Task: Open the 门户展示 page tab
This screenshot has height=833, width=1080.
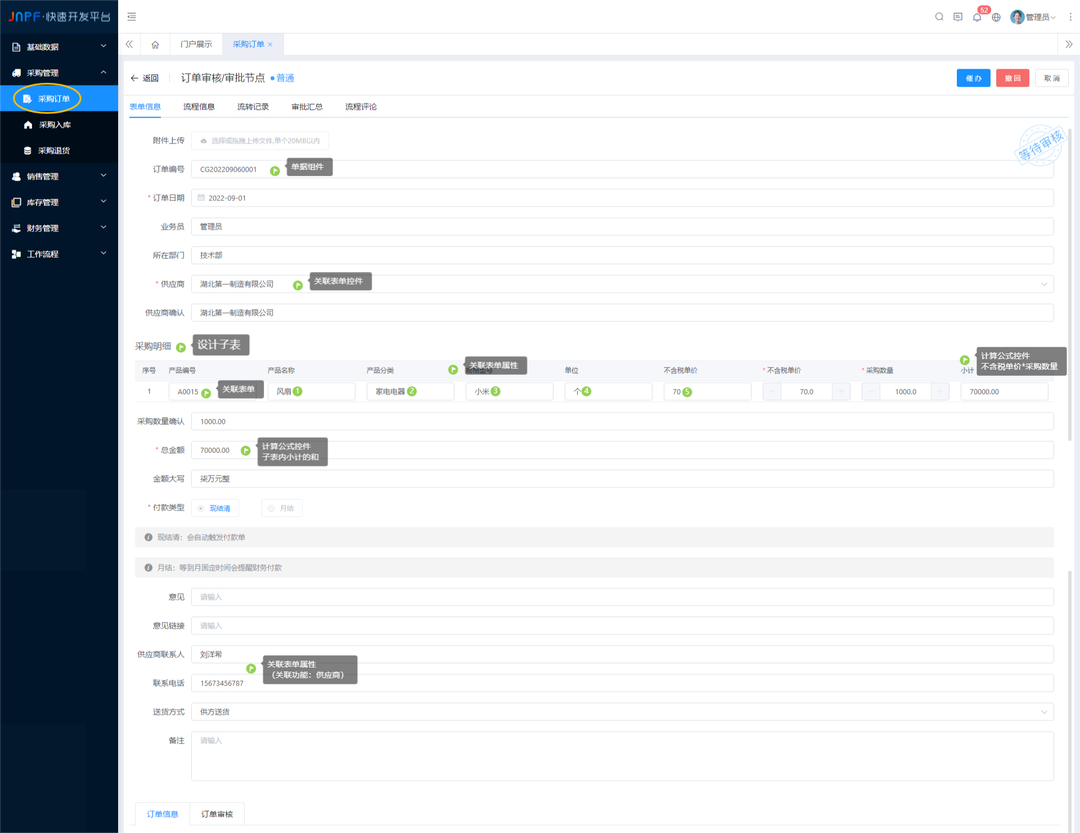Action: pos(196,44)
